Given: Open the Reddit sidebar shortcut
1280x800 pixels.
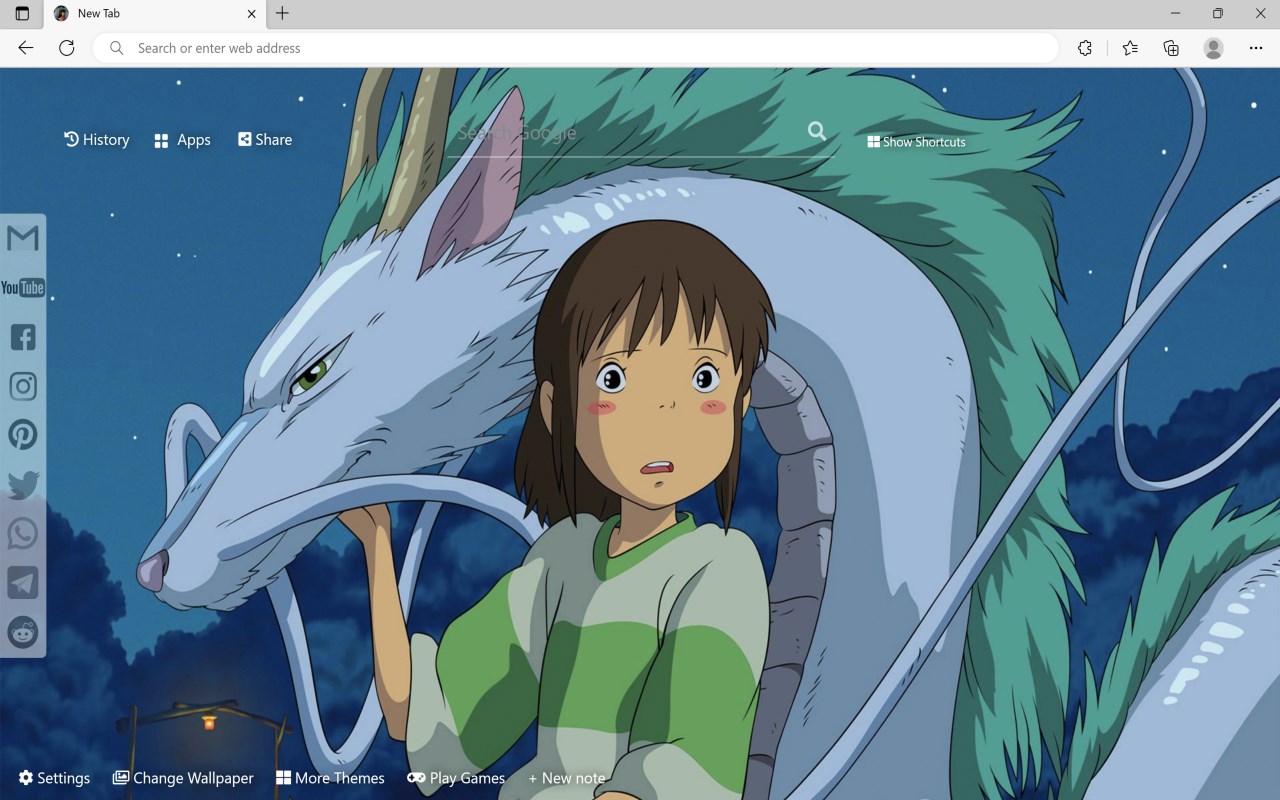Looking at the screenshot, I should click(x=22, y=632).
